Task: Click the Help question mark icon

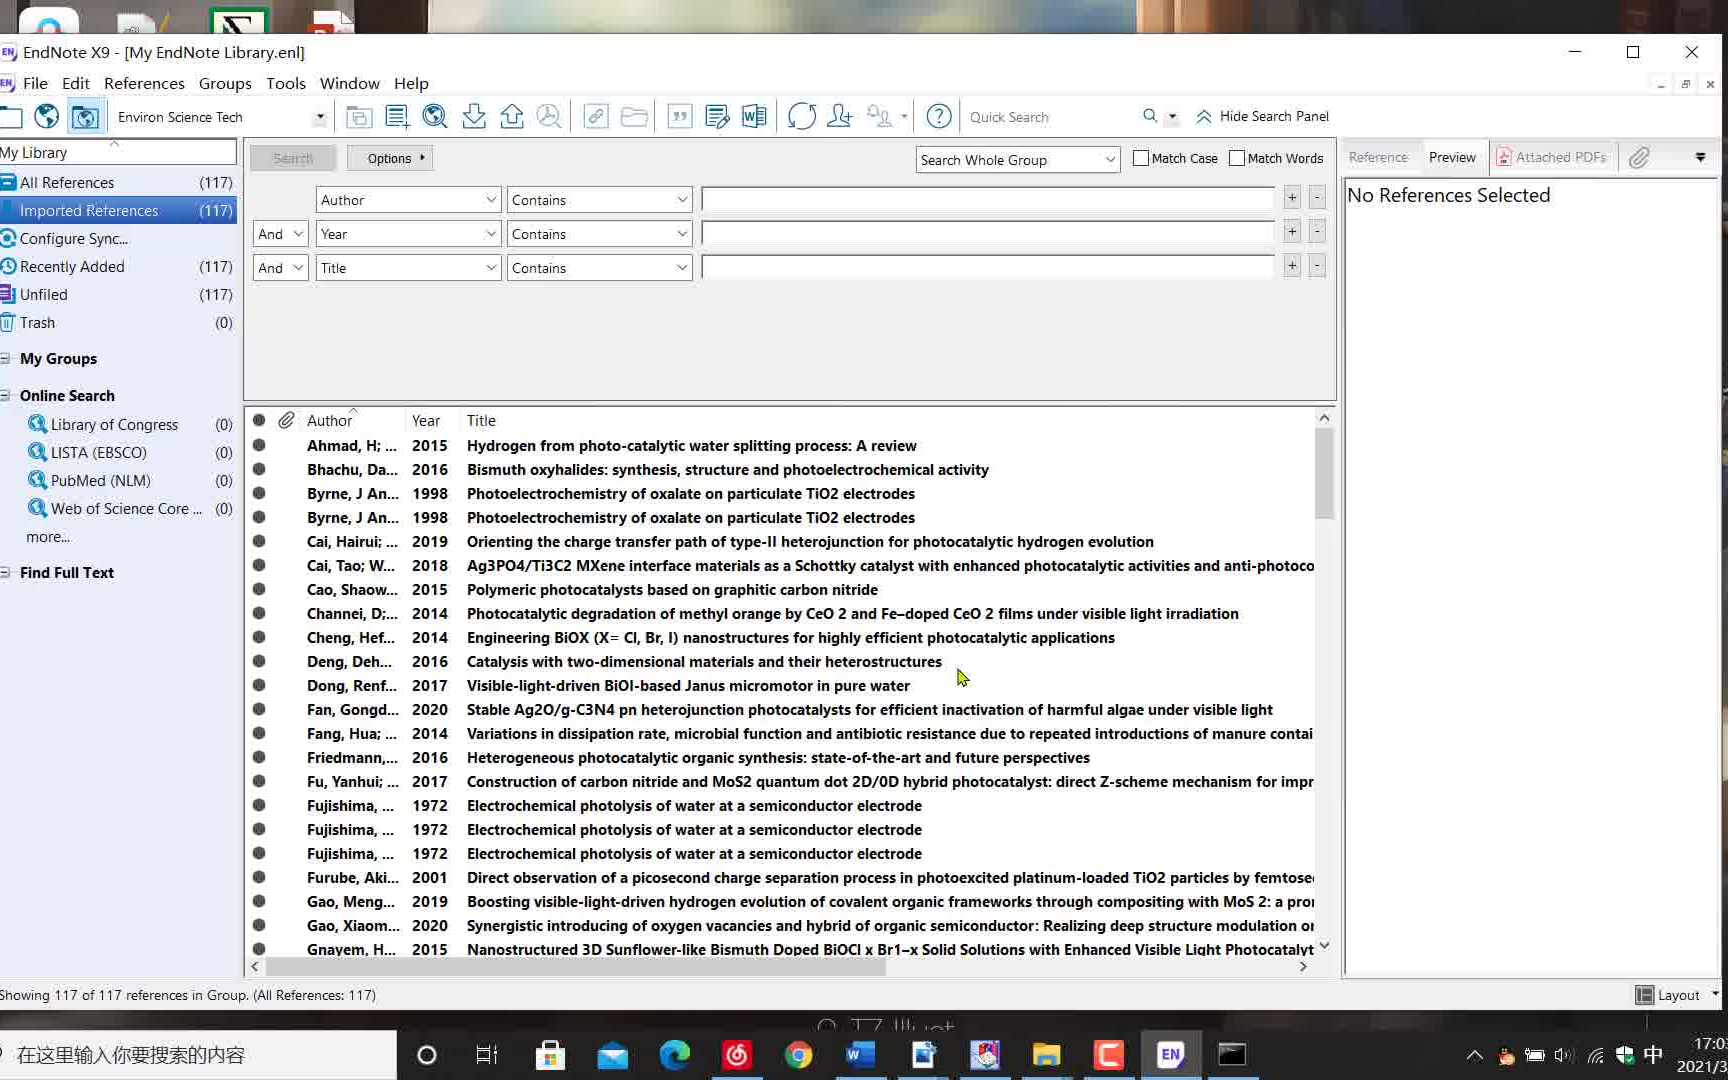Action: click(939, 117)
